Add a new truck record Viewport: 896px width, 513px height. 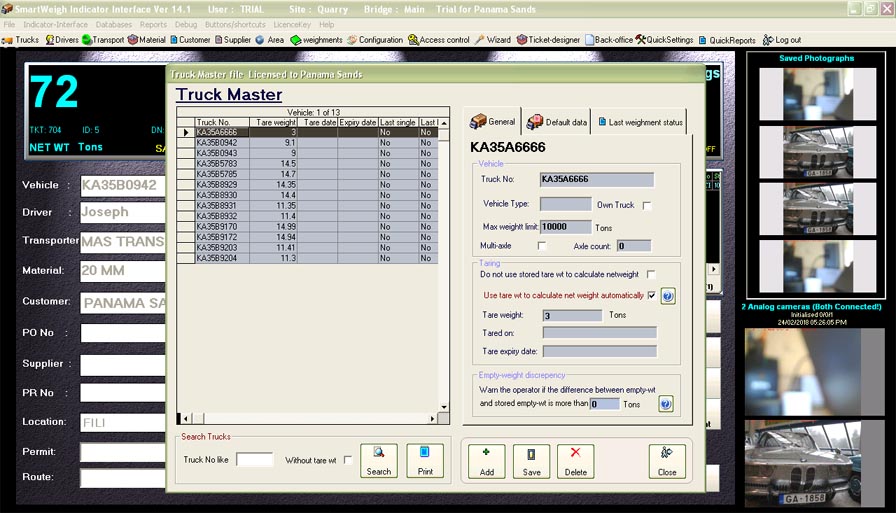(486, 461)
